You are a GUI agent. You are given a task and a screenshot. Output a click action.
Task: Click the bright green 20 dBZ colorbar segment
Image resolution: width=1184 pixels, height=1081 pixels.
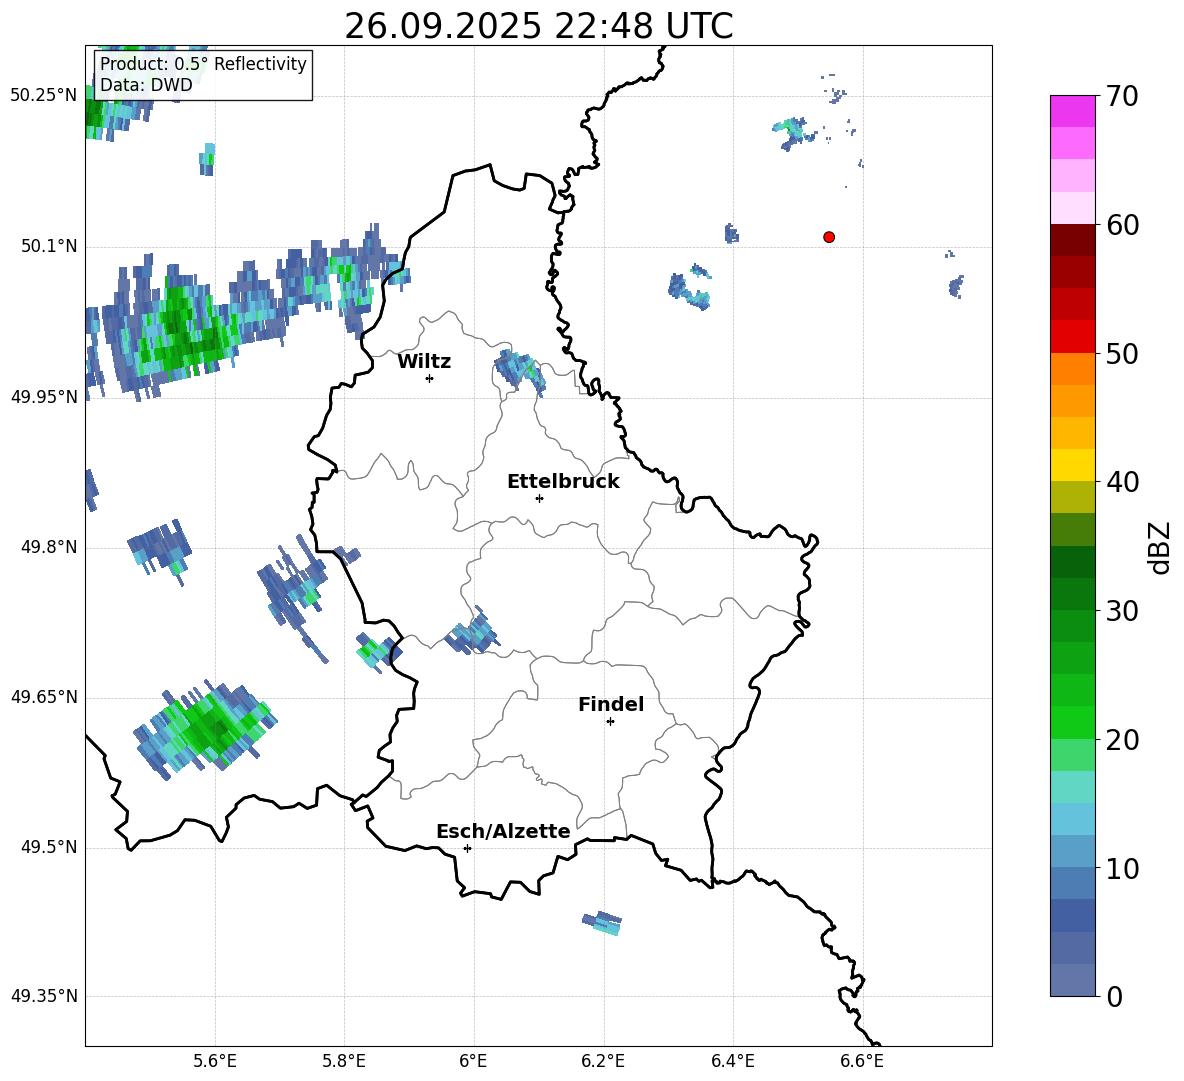pos(1073,722)
